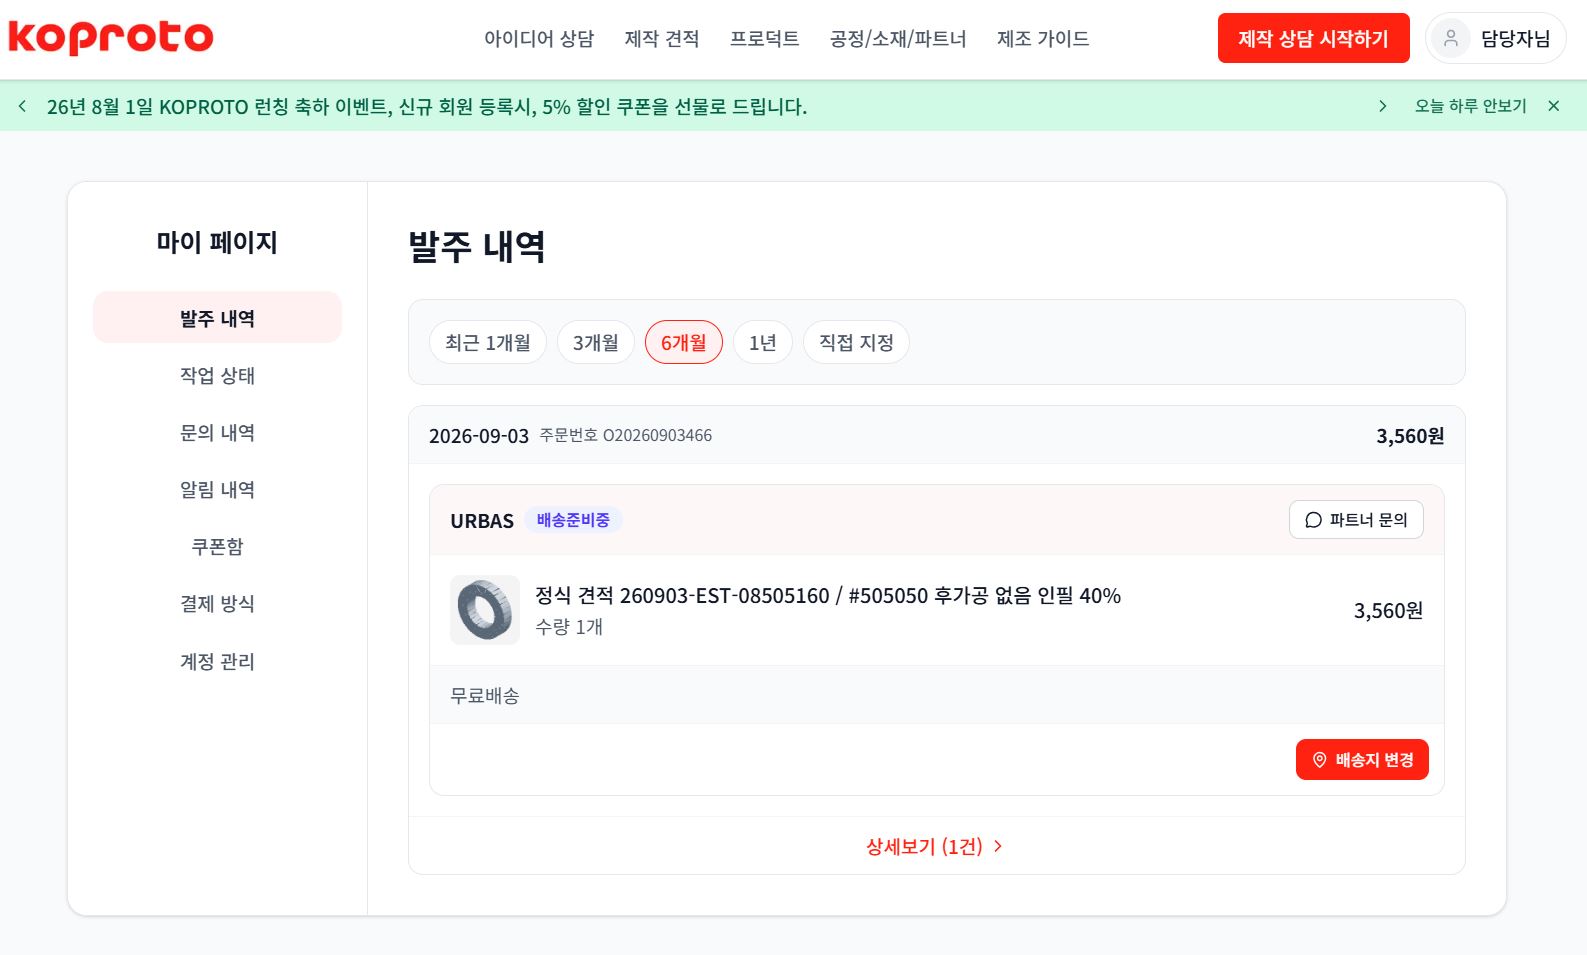The image size is (1587, 955).
Task: Select the 1년 period filter
Action: tap(763, 343)
